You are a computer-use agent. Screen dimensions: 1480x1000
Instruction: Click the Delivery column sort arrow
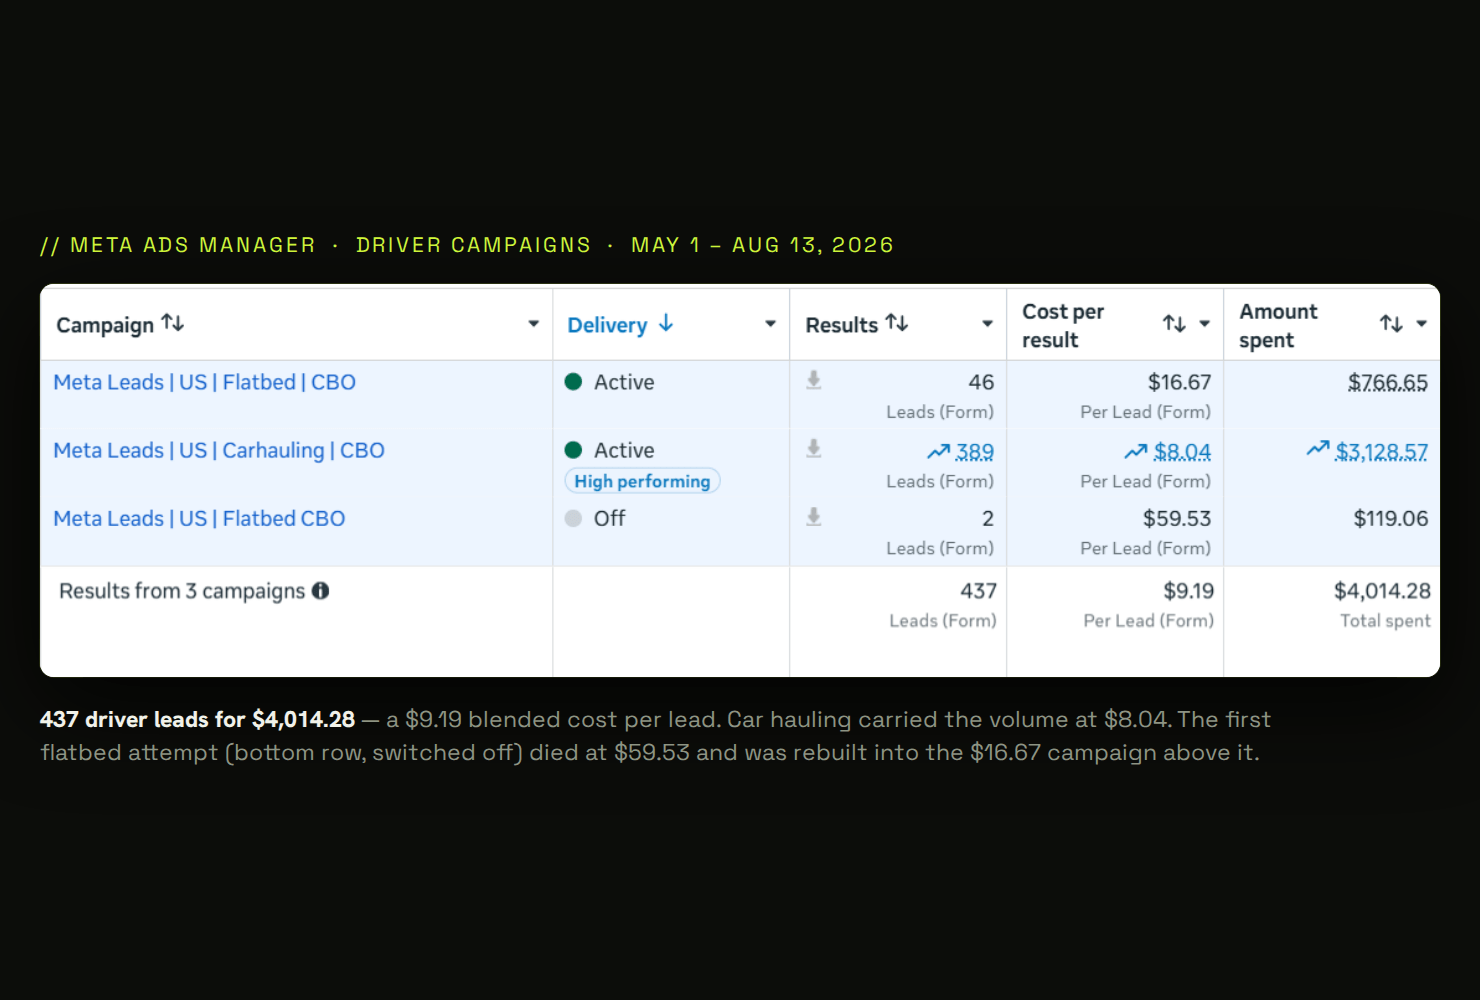pyautogui.click(x=666, y=323)
